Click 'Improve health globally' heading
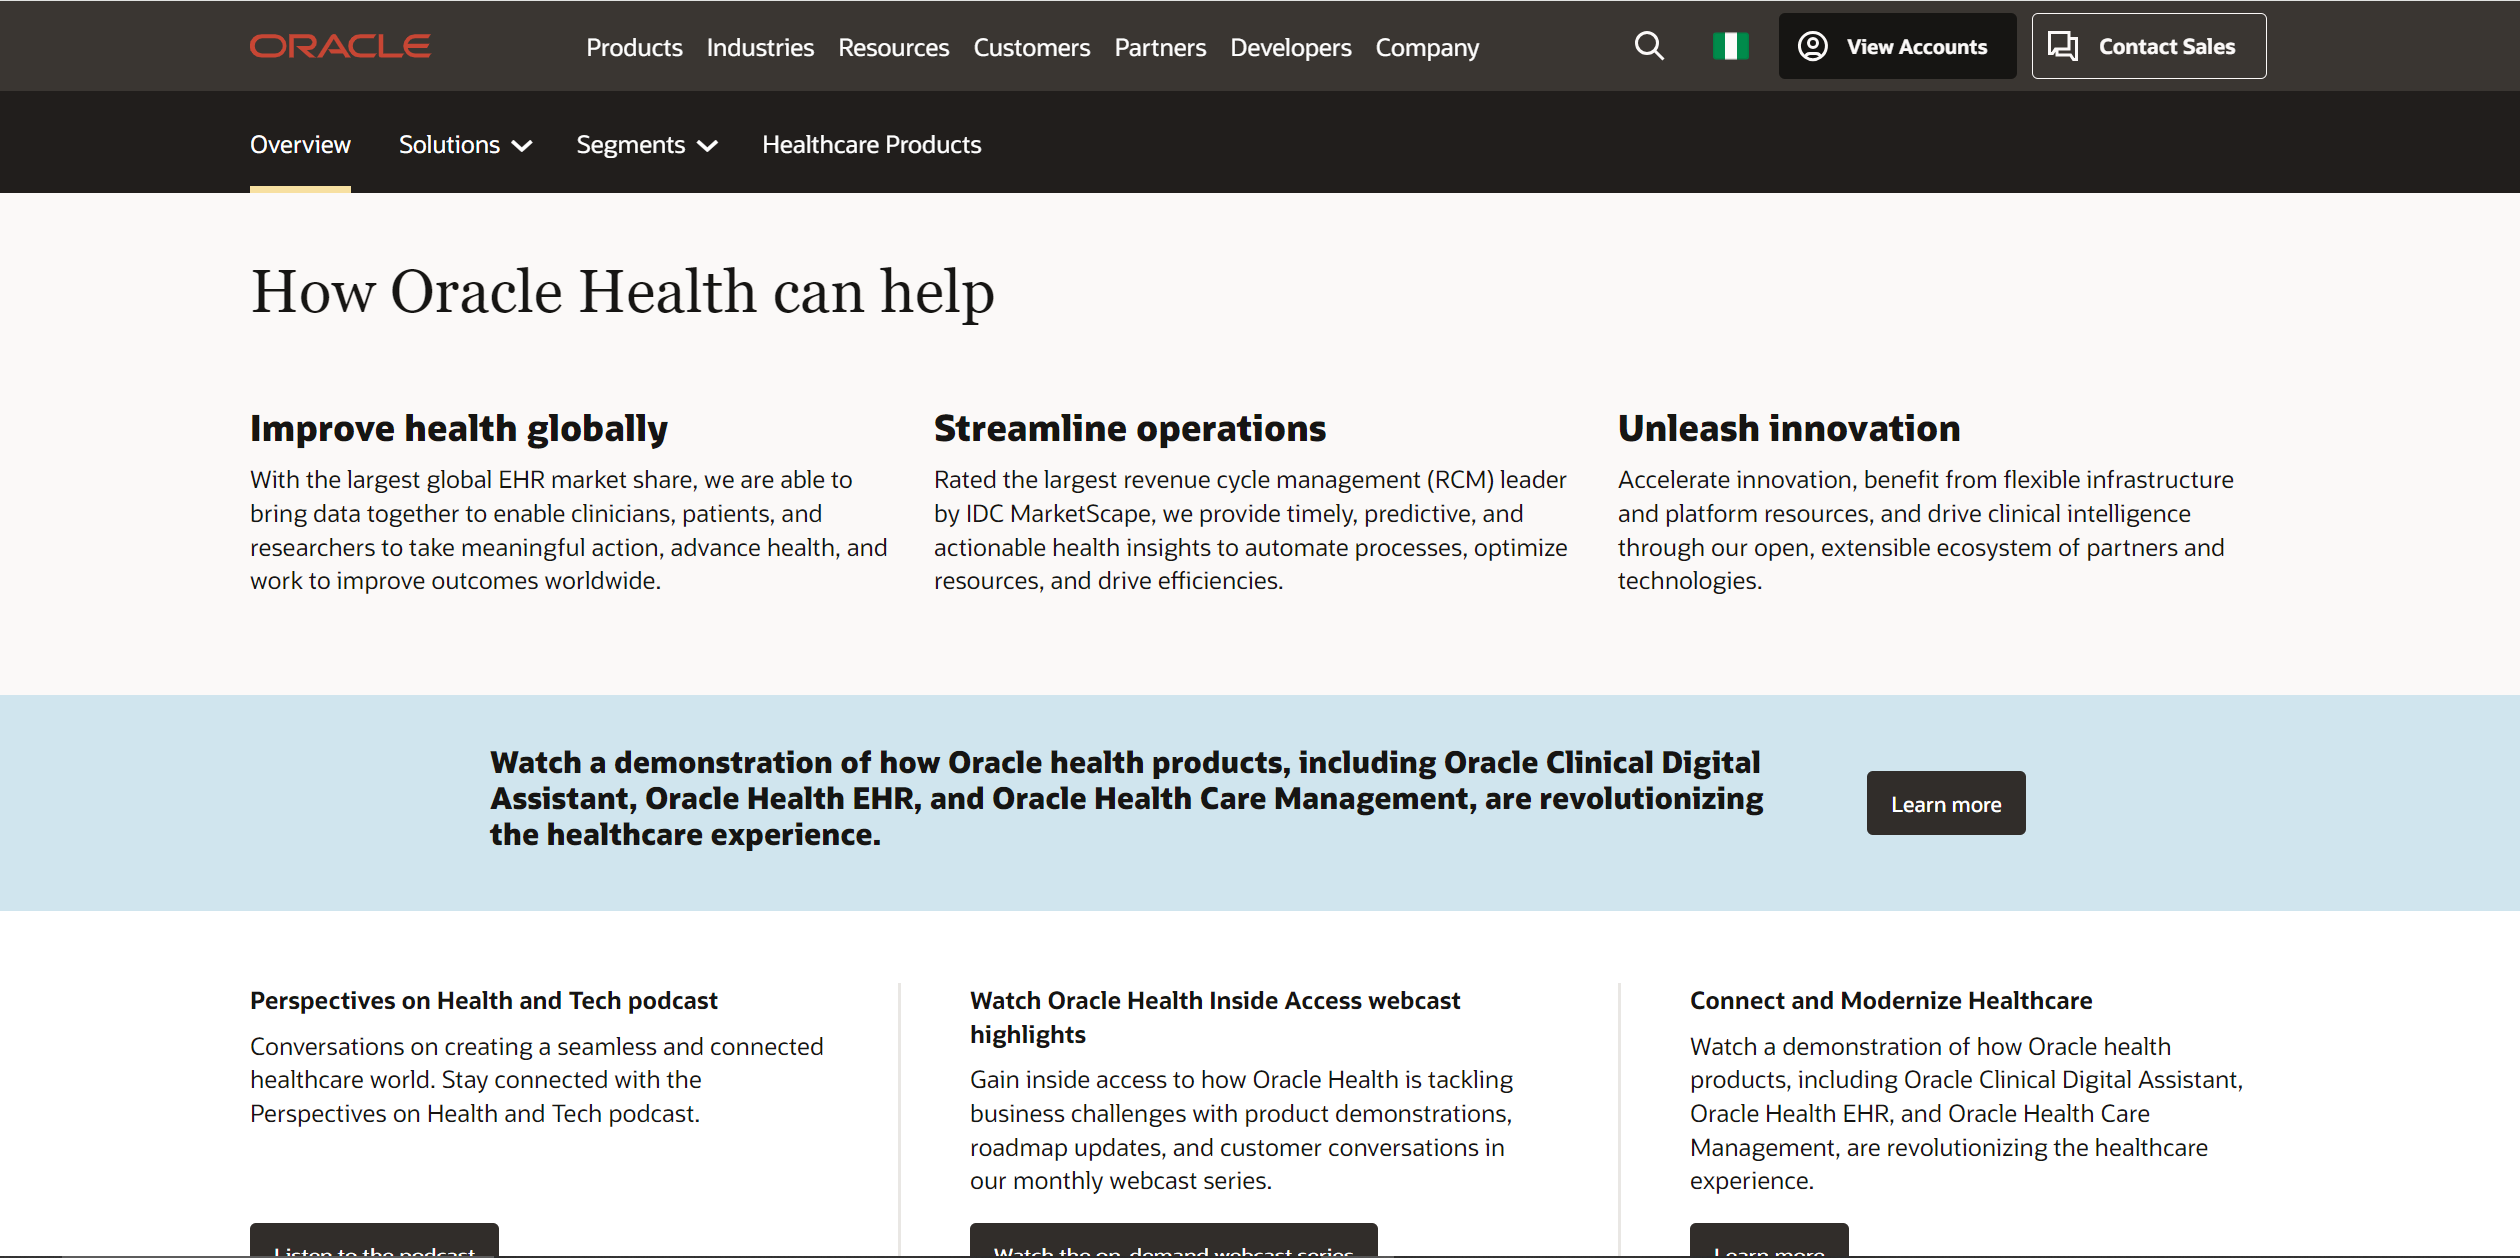The width and height of the screenshot is (2520, 1258). 459,428
